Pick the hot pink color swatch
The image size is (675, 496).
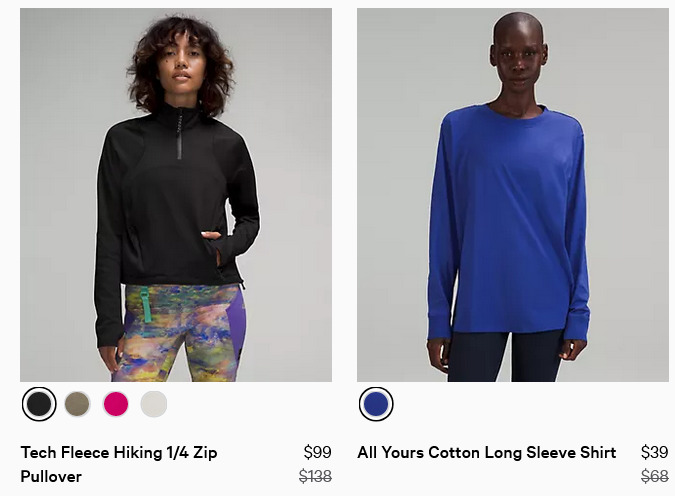point(116,404)
